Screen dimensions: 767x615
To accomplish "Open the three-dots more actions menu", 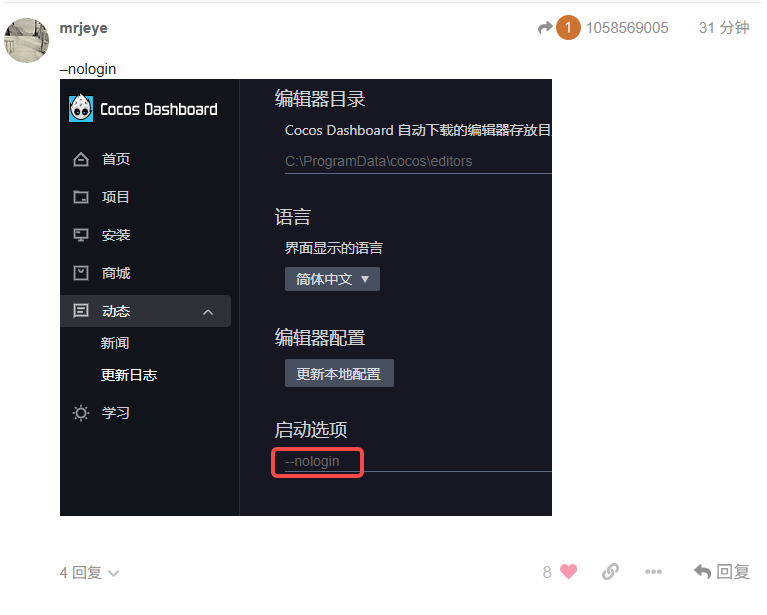I will (653, 571).
